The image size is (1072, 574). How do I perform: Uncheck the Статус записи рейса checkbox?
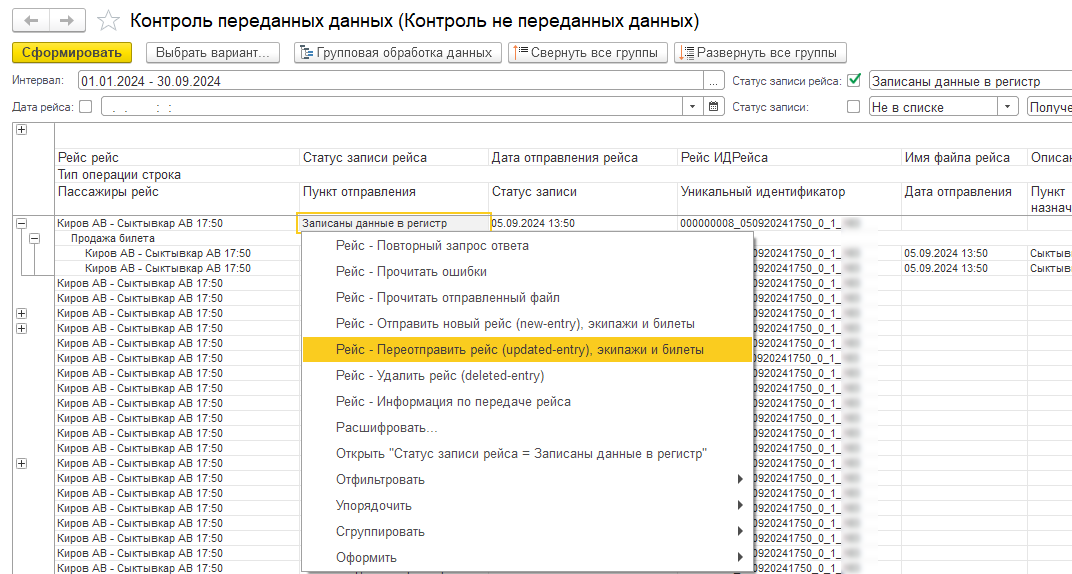pos(854,81)
